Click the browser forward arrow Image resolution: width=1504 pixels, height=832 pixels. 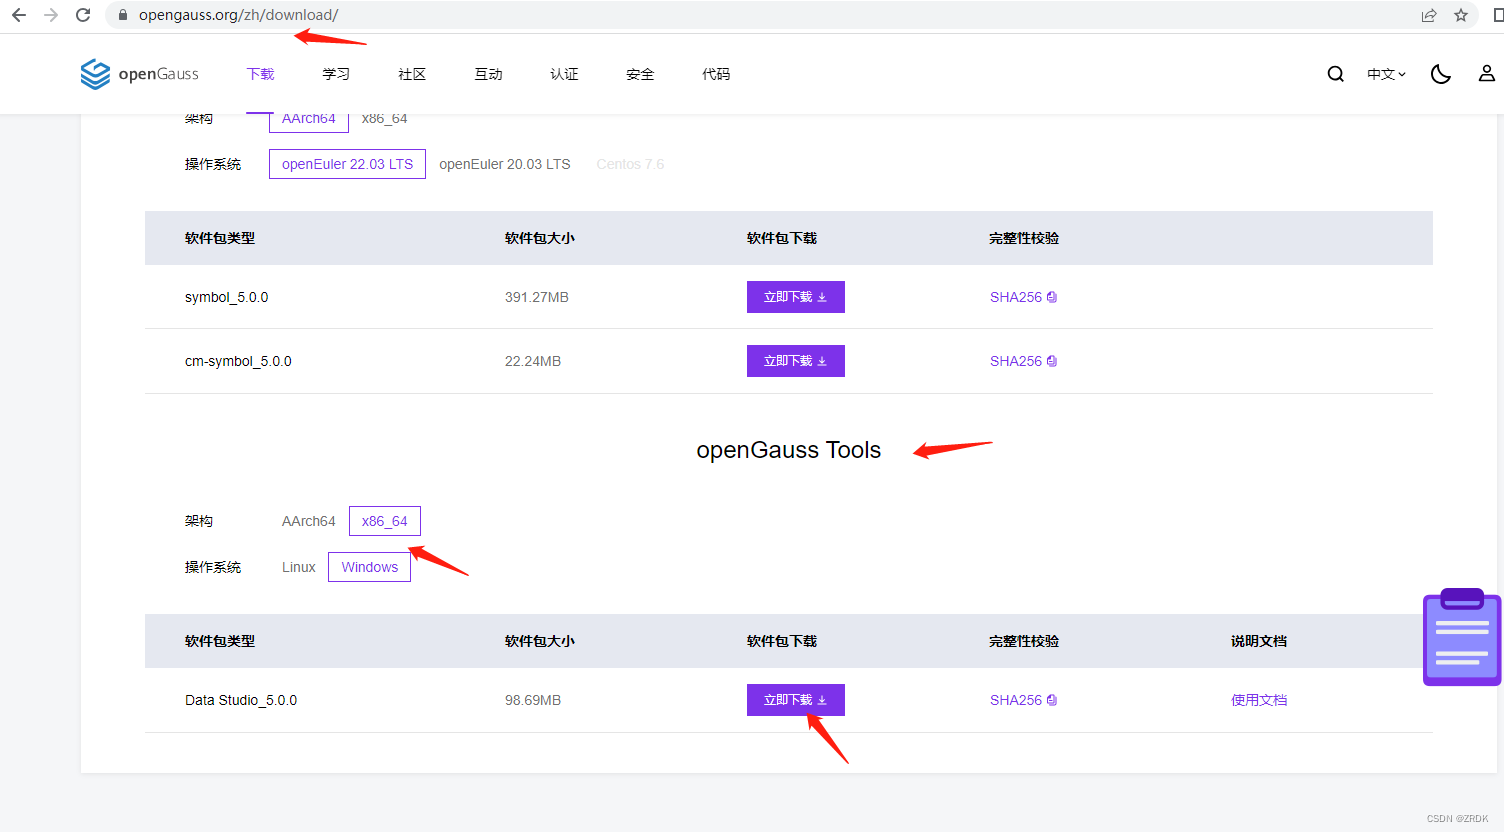coord(51,15)
